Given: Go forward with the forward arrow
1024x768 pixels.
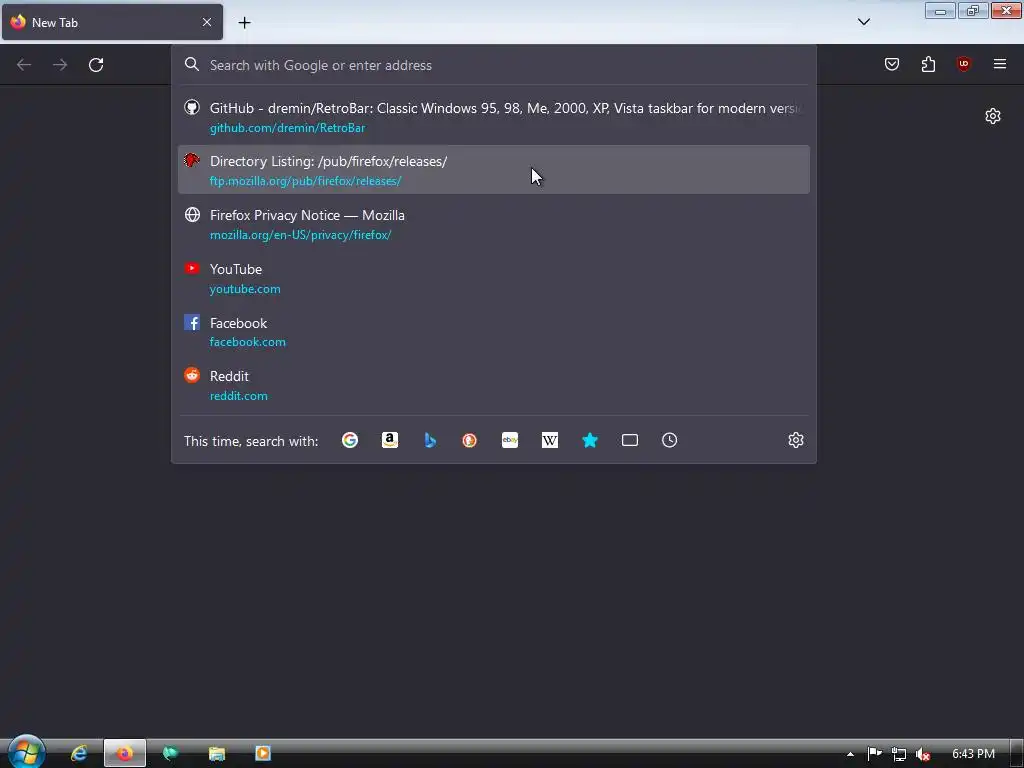Looking at the screenshot, I should [x=60, y=65].
